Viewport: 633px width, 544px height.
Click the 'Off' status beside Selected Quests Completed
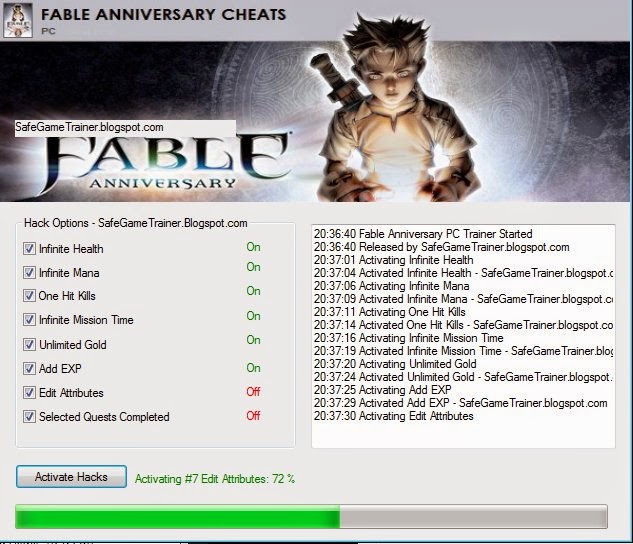[x=253, y=415]
